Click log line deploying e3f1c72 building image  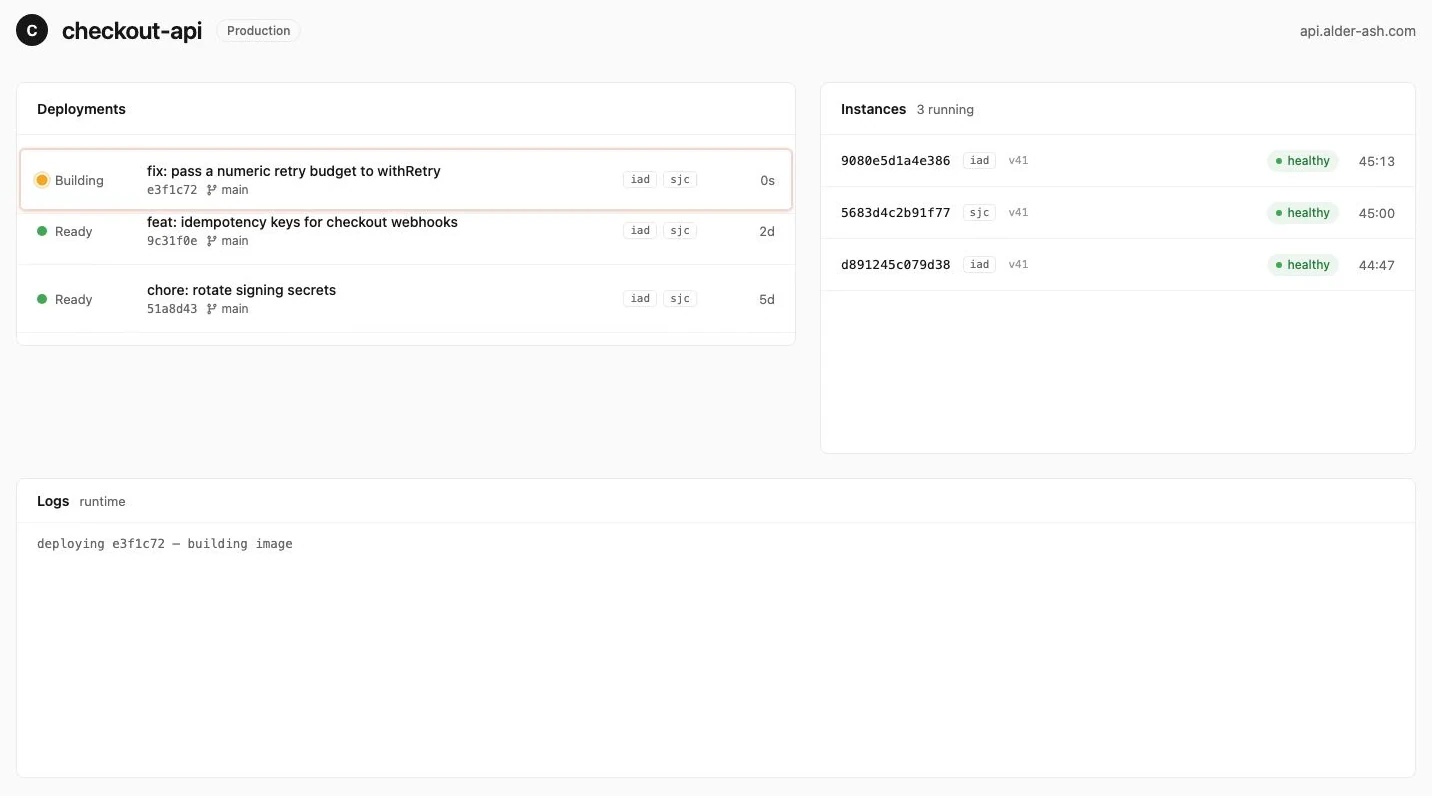[165, 544]
